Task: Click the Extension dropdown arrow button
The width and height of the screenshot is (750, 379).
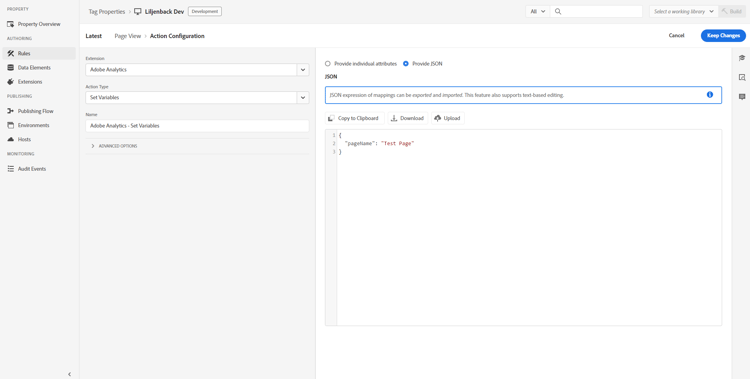Action: point(303,69)
